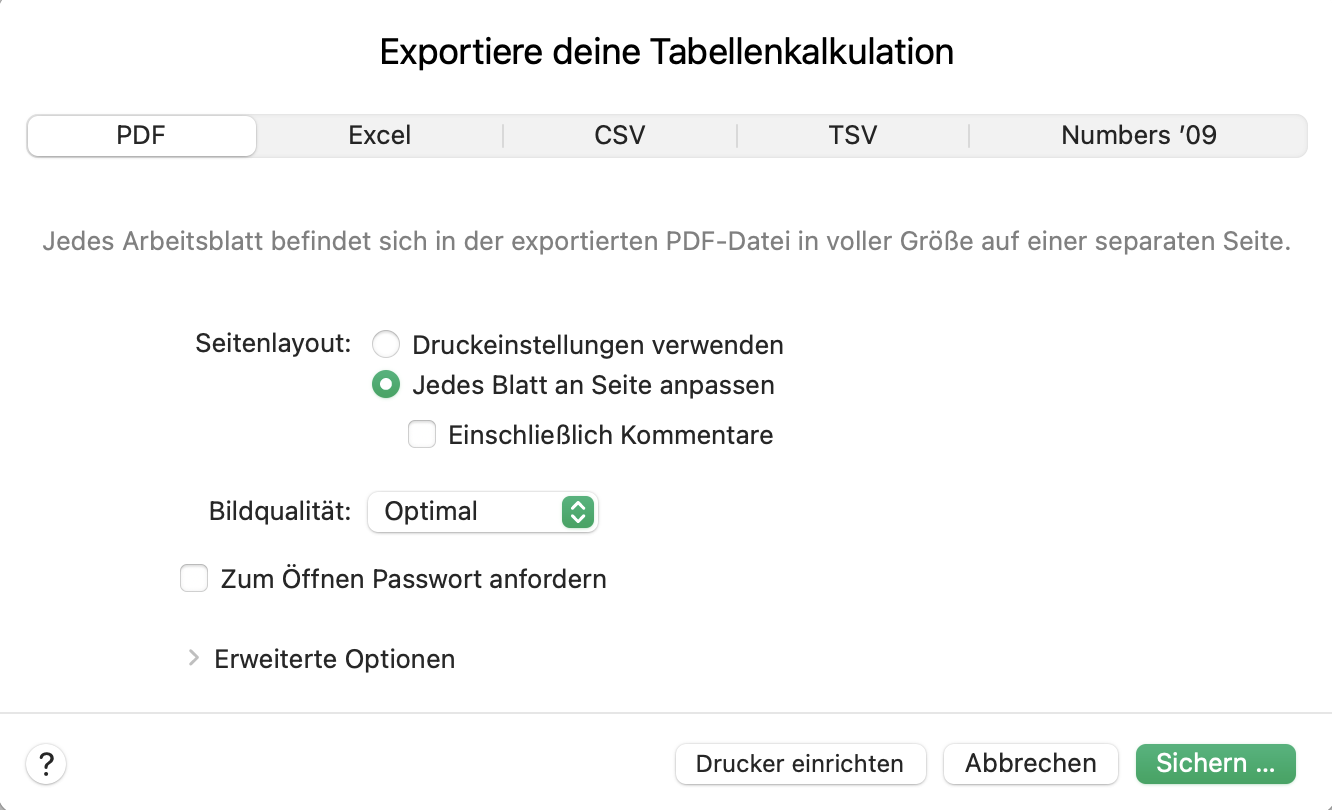This screenshot has width=1332, height=810.
Task: Switch to the Numbers '09 tab
Action: pos(1138,136)
